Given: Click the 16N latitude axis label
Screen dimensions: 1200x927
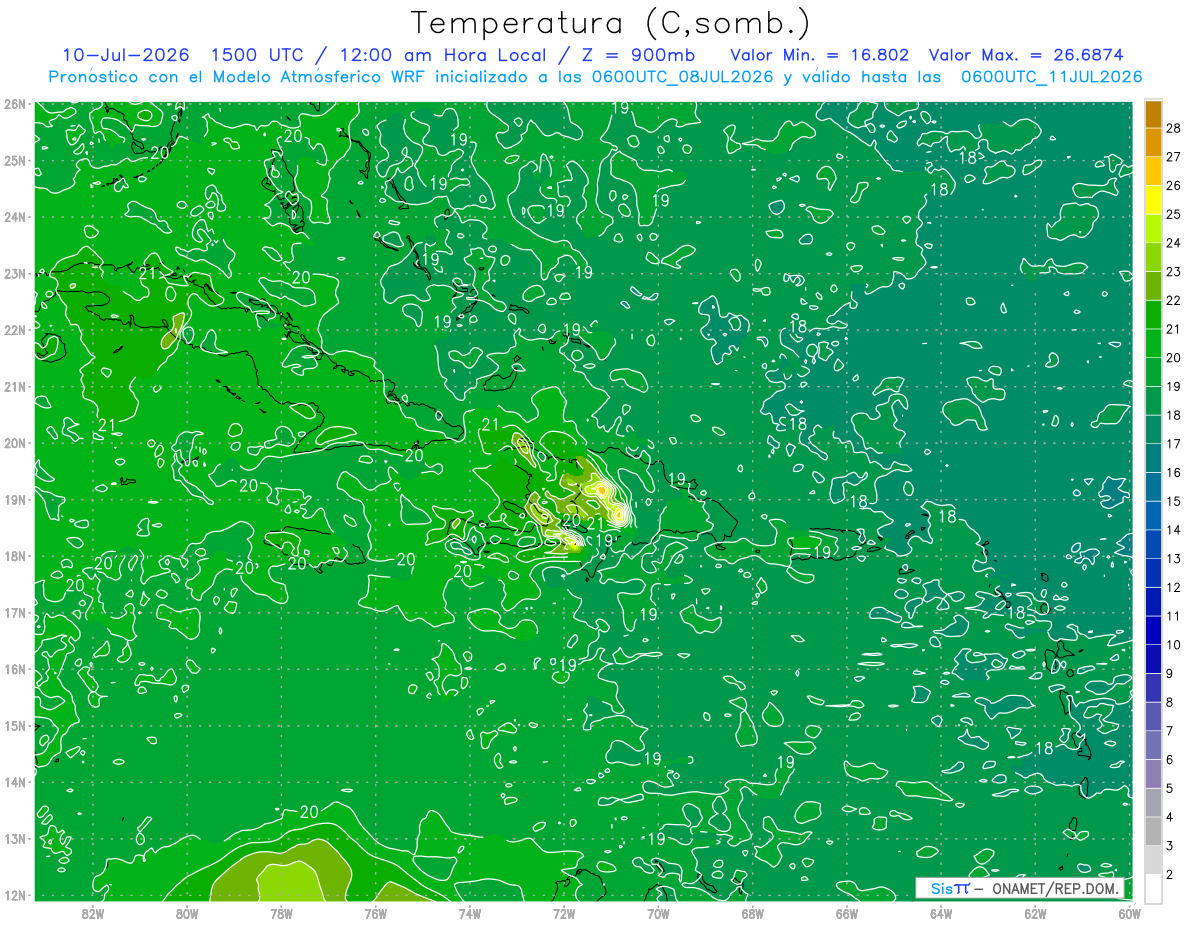Looking at the screenshot, I should point(15,669).
